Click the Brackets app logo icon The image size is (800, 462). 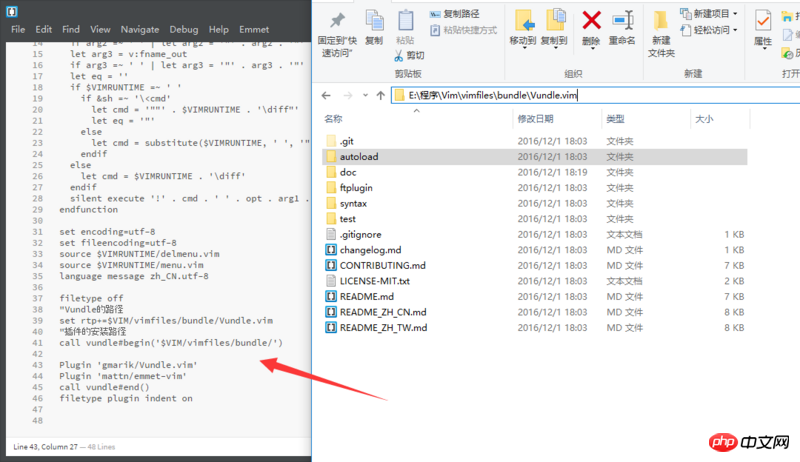click(12, 11)
